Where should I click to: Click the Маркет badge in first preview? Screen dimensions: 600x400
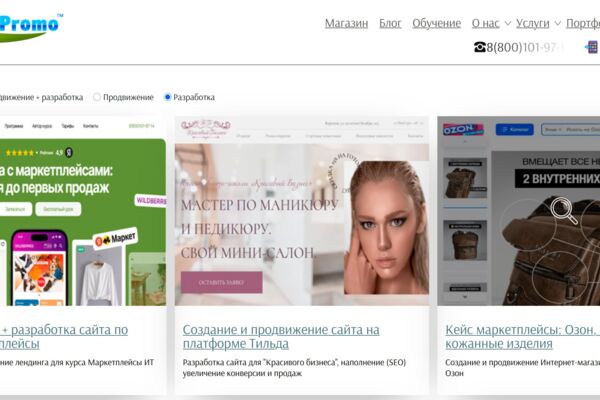click(x=115, y=239)
